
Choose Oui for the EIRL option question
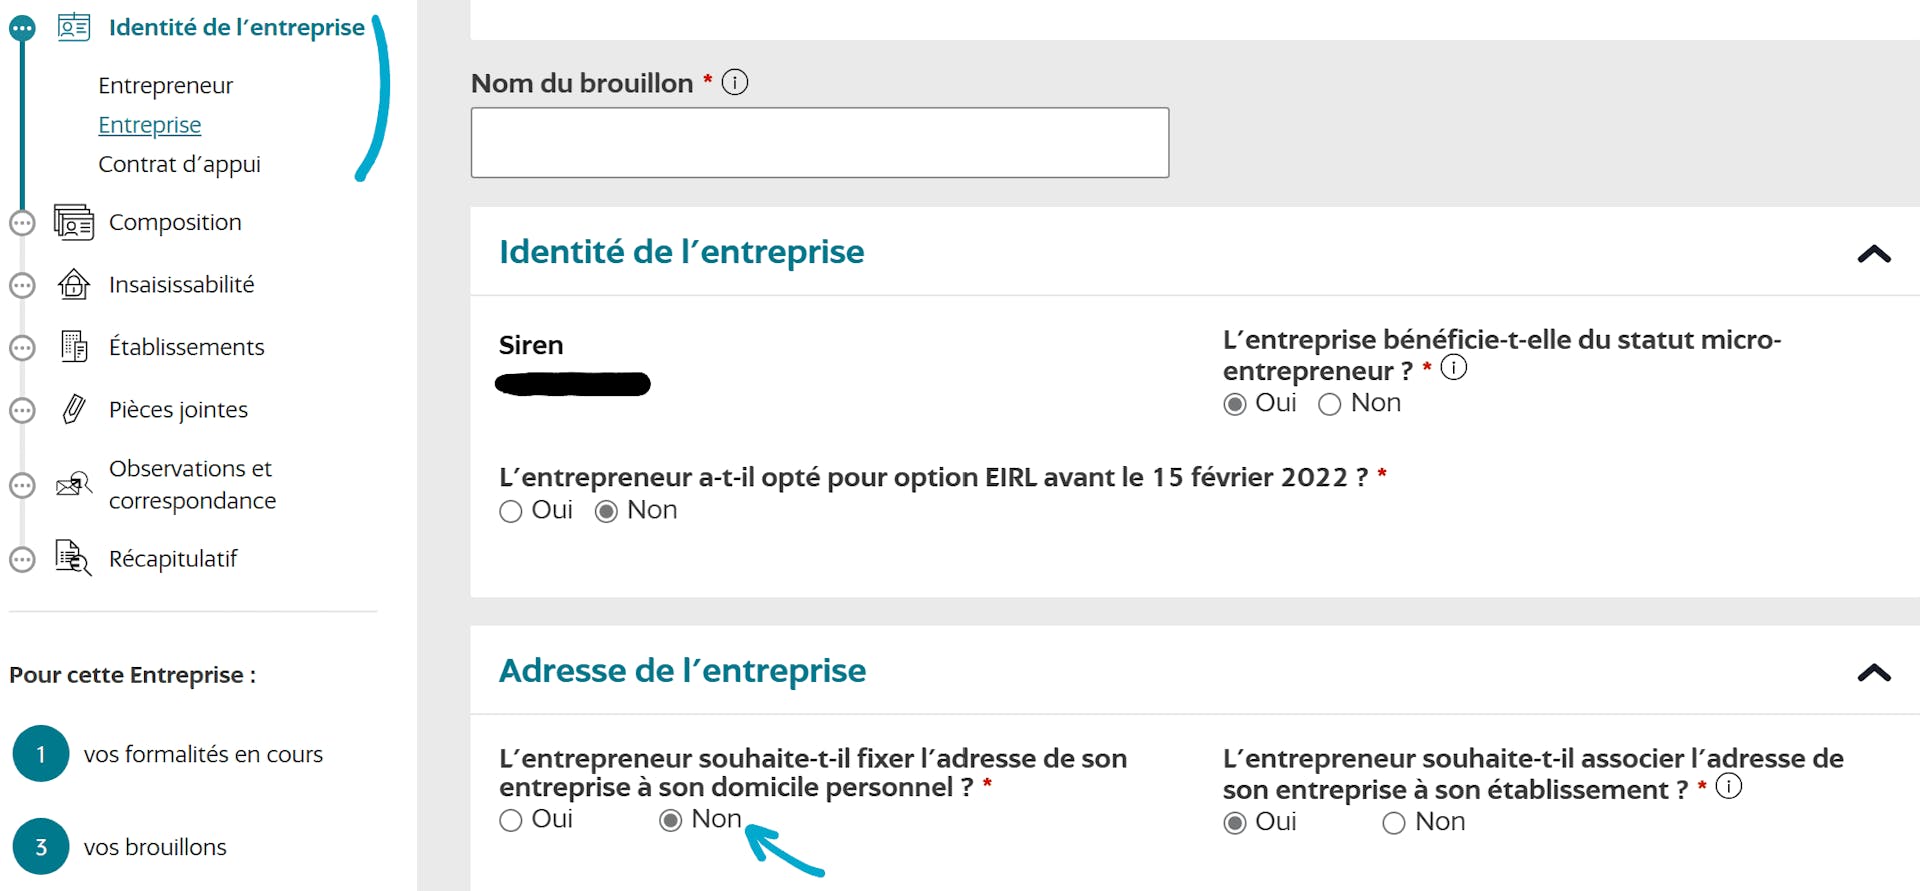510,511
